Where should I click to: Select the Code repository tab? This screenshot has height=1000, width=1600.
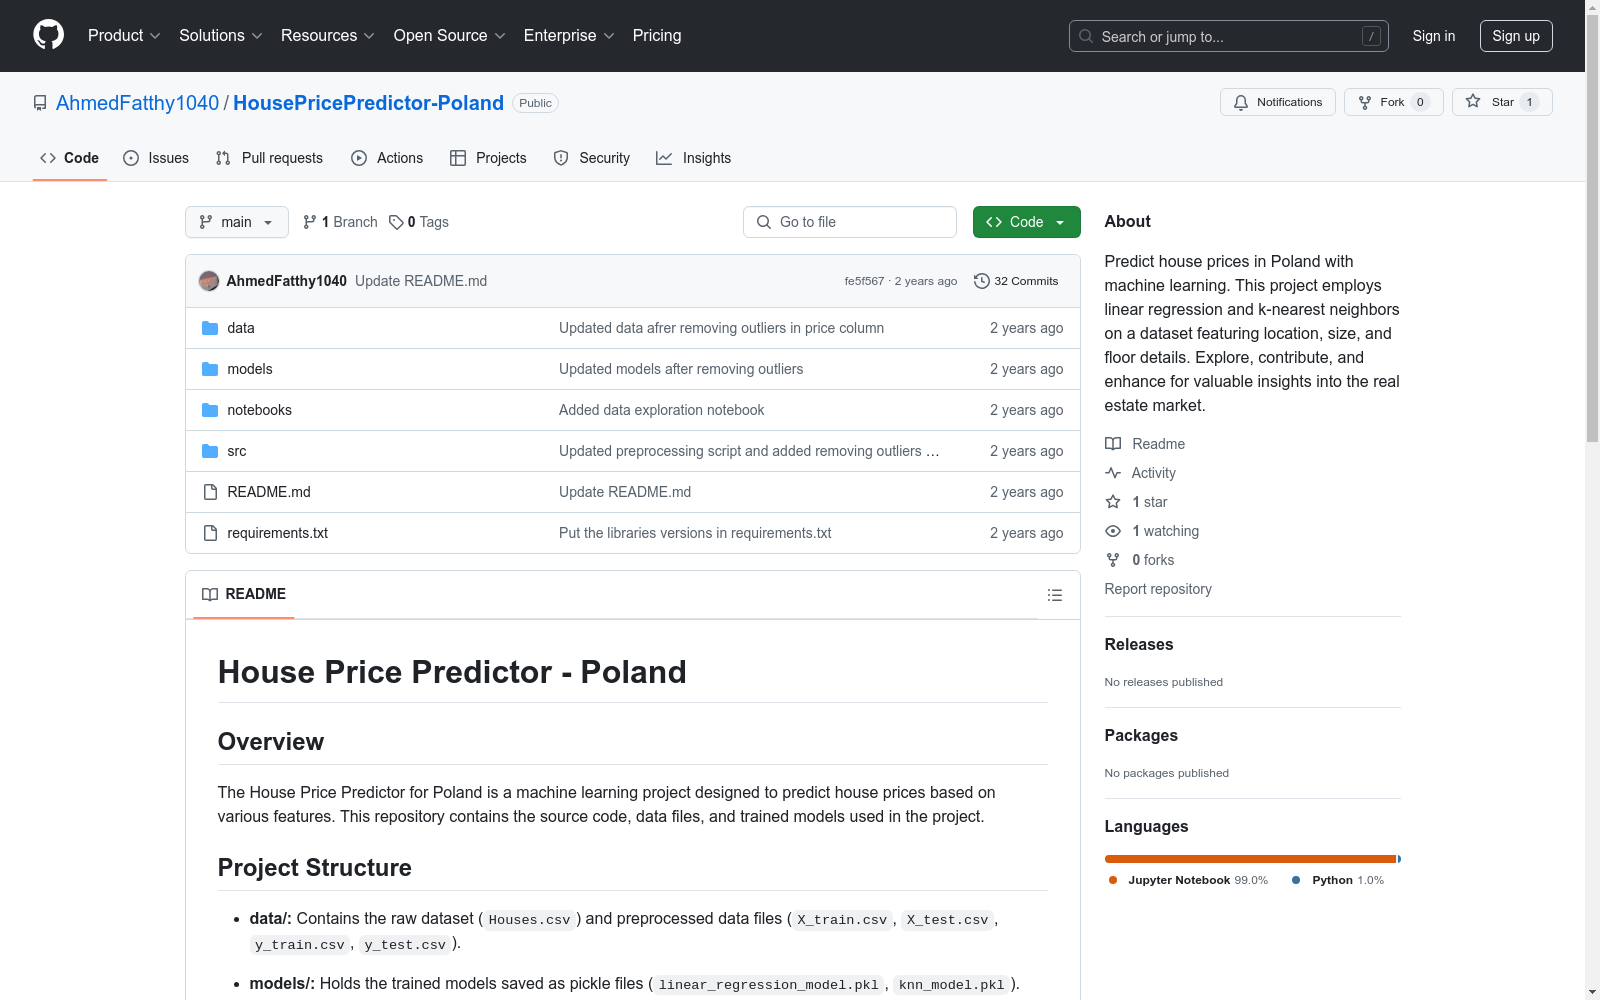(70, 158)
